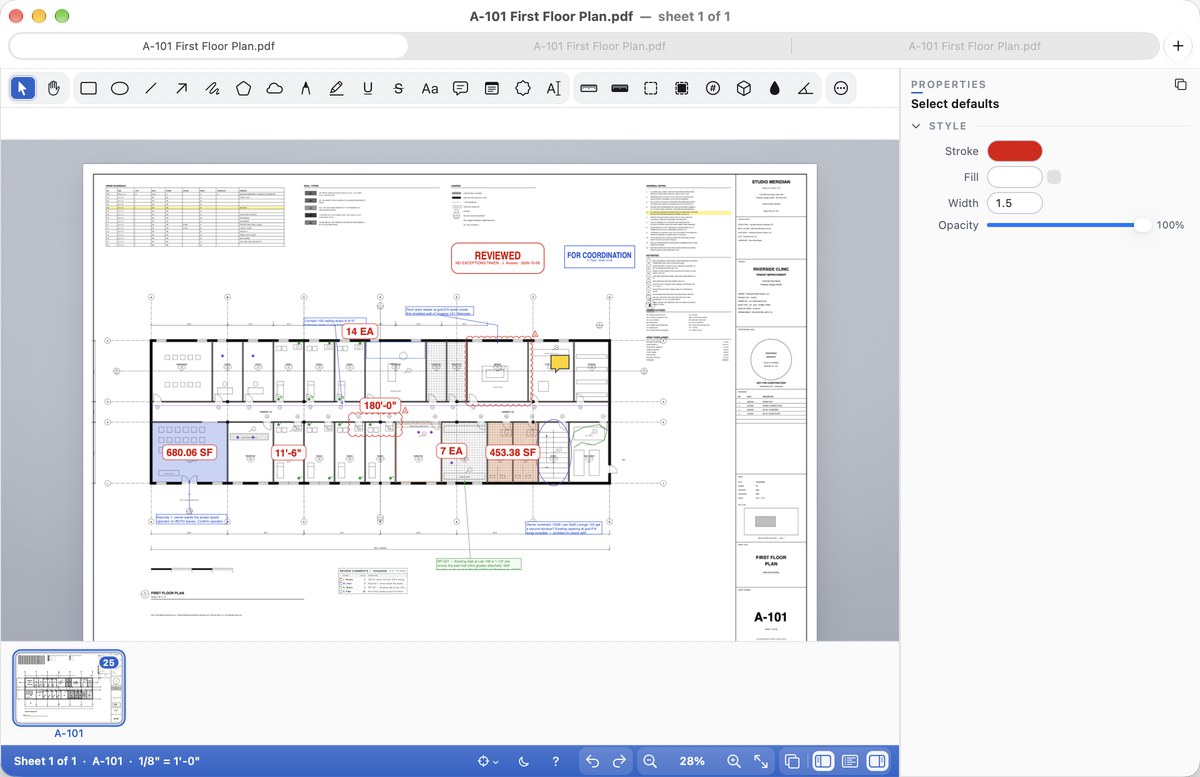
Task: Redo the last action
Action: tap(619, 761)
